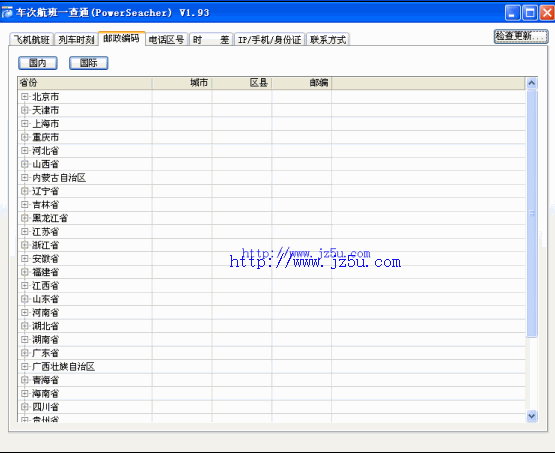Click the PowerSeacher title bar app icon
Screen dimensions: 555x453
(7, 12)
